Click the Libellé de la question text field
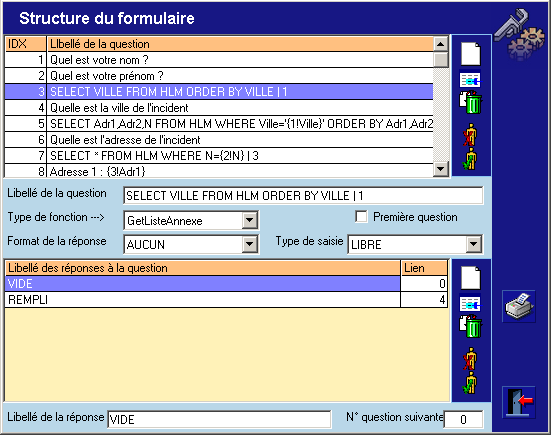Screen dimensions: 551x435 click(303, 196)
